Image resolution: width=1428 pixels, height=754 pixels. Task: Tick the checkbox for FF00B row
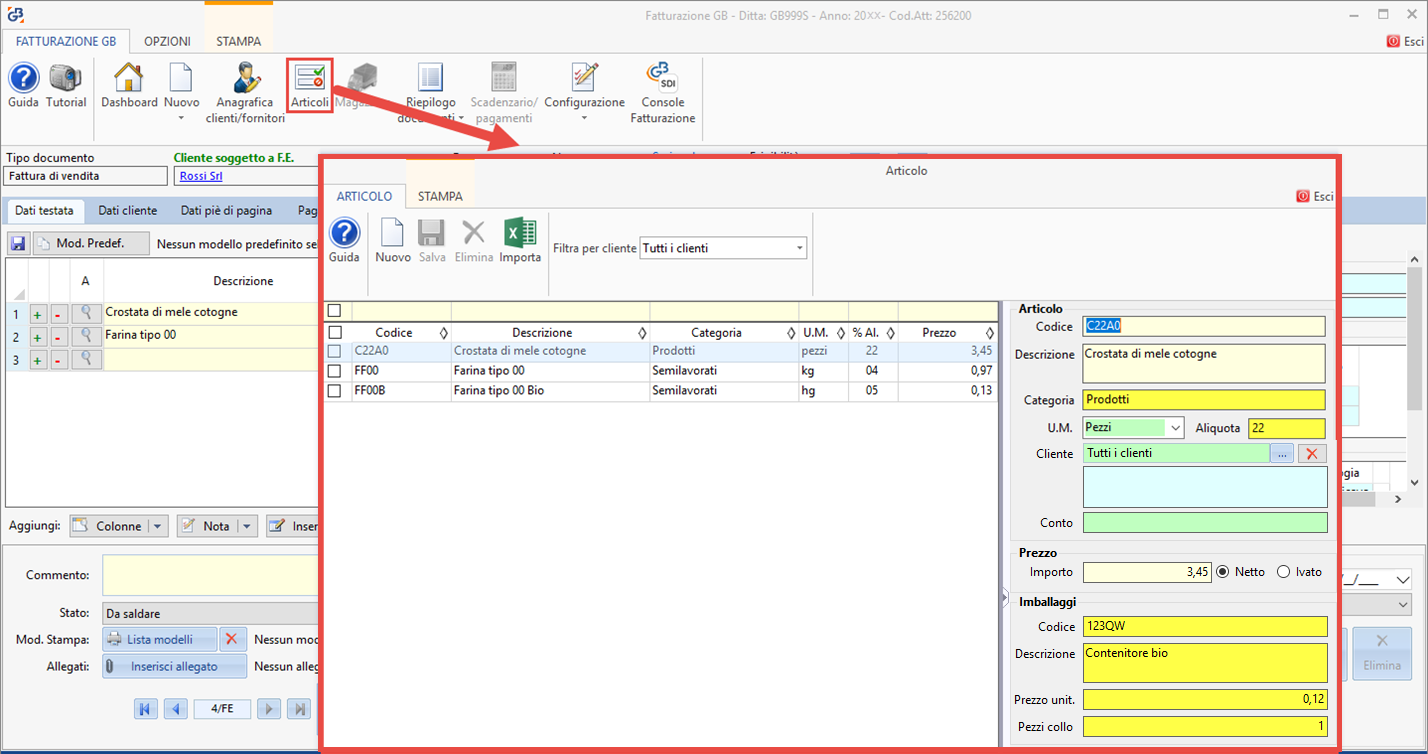pos(336,391)
